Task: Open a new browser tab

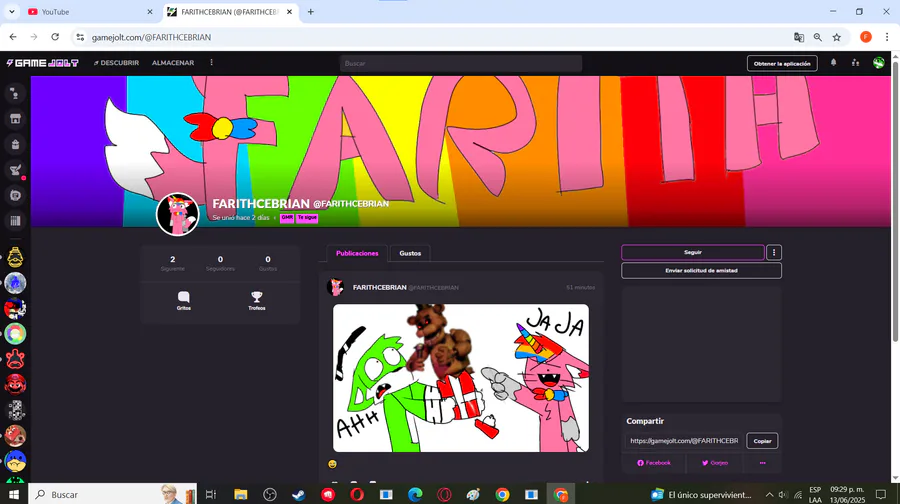Action: 311,11
